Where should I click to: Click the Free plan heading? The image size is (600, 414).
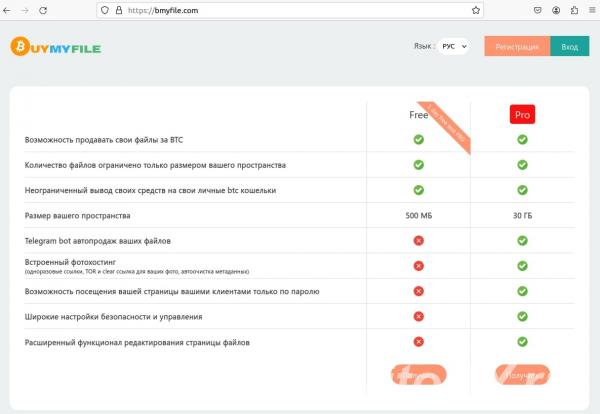tap(418, 115)
